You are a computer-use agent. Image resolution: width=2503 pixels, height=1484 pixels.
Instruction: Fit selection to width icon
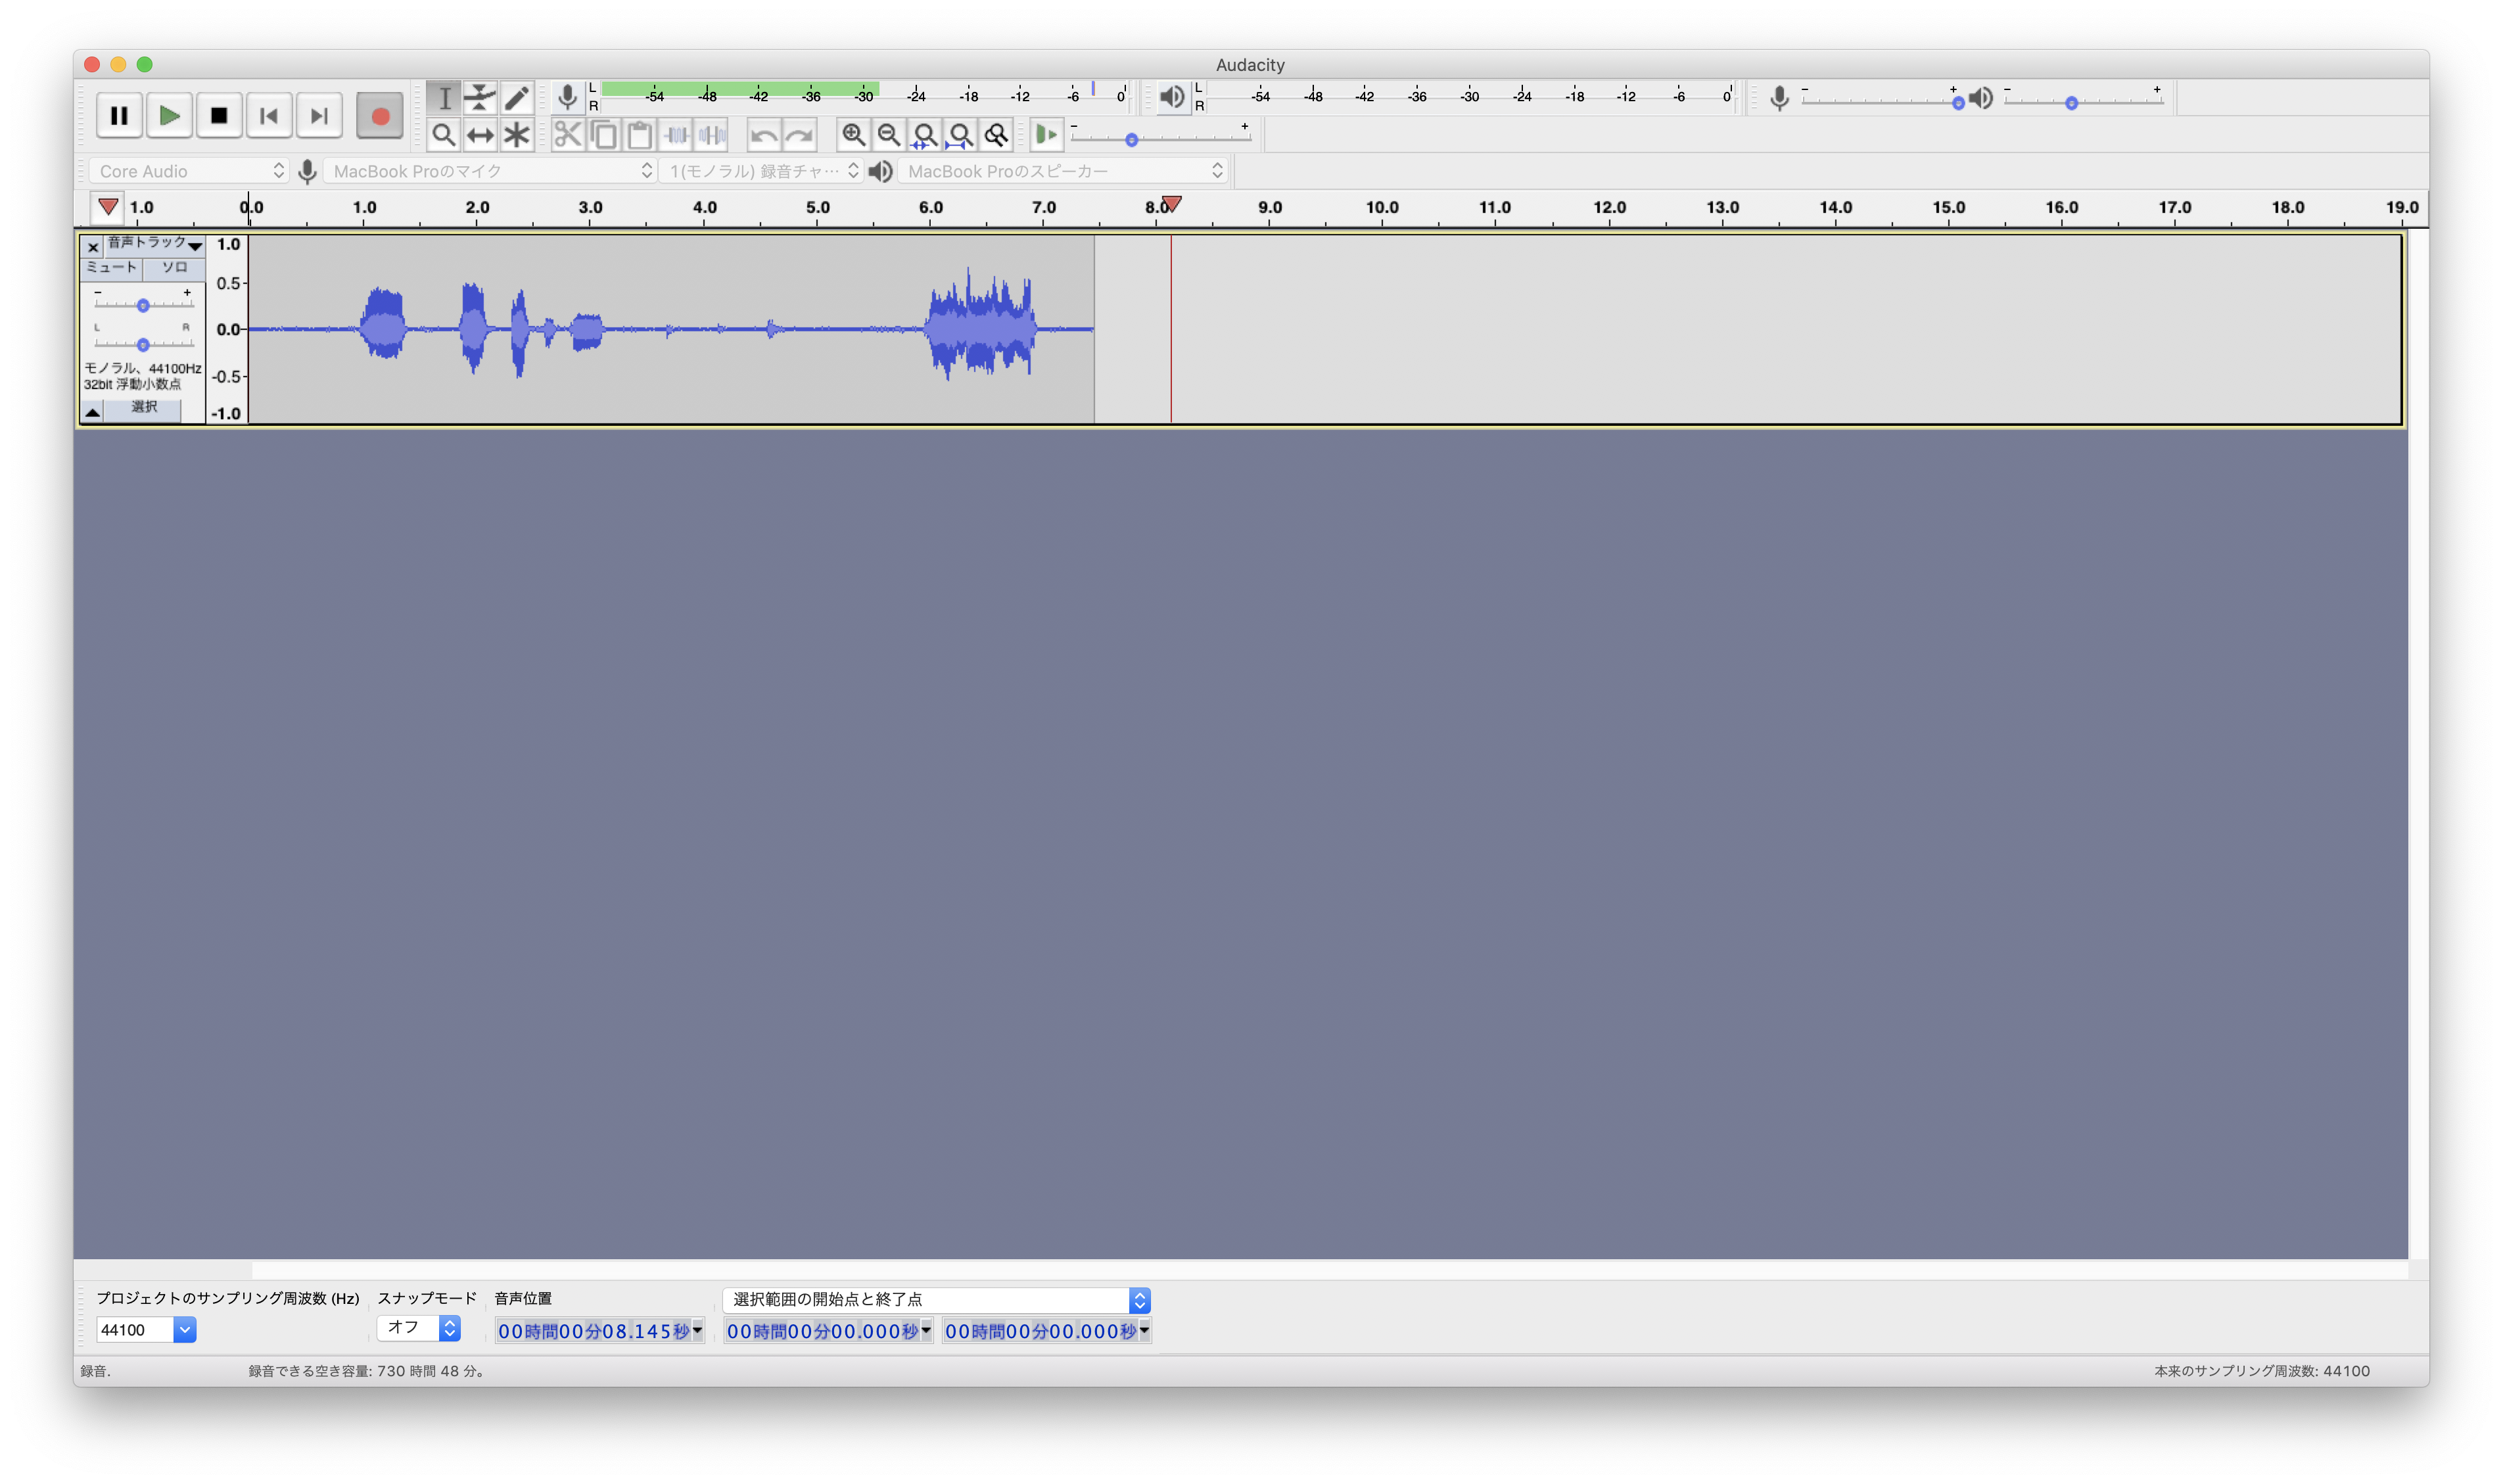925,135
